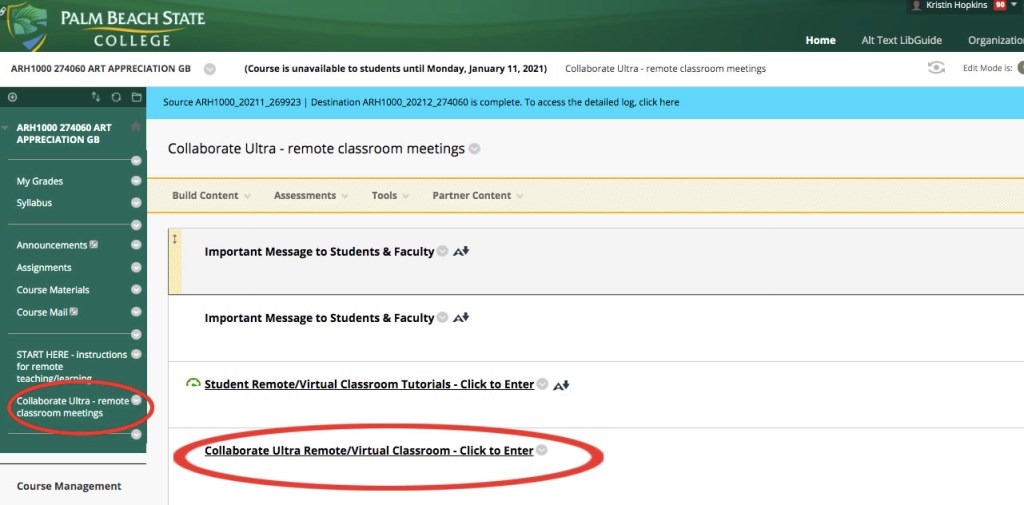Open the Tools dropdown menu
This screenshot has height=505, width=1024.
point(390,196)
